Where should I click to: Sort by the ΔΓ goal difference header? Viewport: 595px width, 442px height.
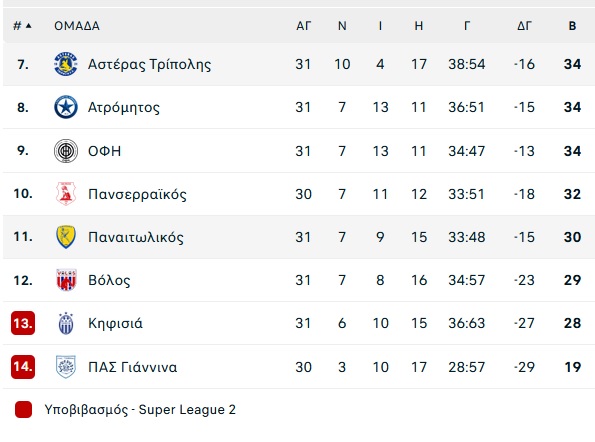coord(524,26)
